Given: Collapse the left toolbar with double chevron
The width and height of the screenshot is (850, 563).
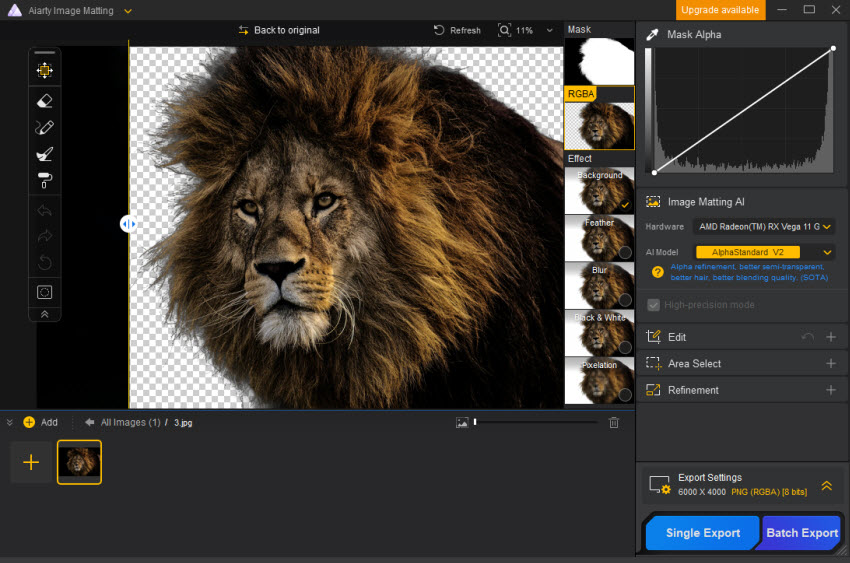Looking at the screenshot, I should pyautogui.click(x=44, y=314).
